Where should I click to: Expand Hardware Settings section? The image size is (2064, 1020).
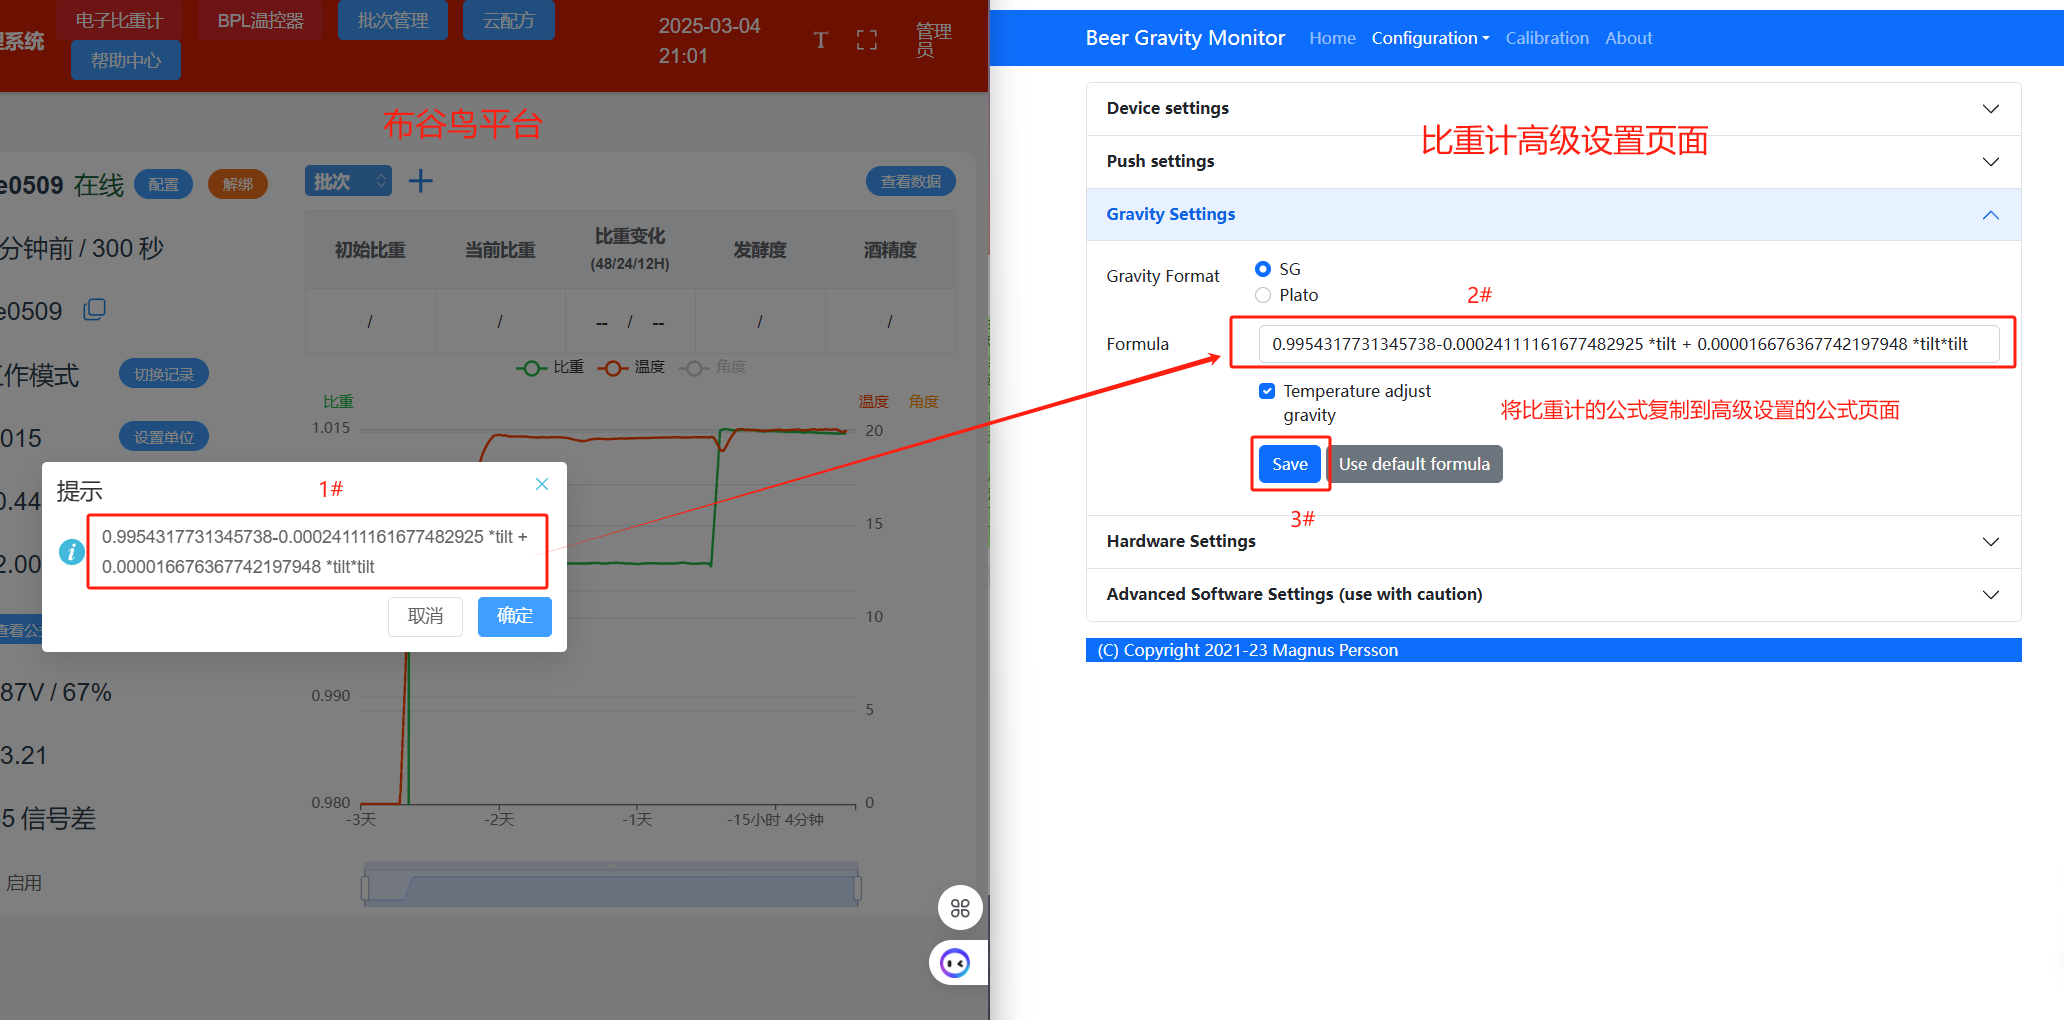pyautogui.click(x=1553, y=541)
